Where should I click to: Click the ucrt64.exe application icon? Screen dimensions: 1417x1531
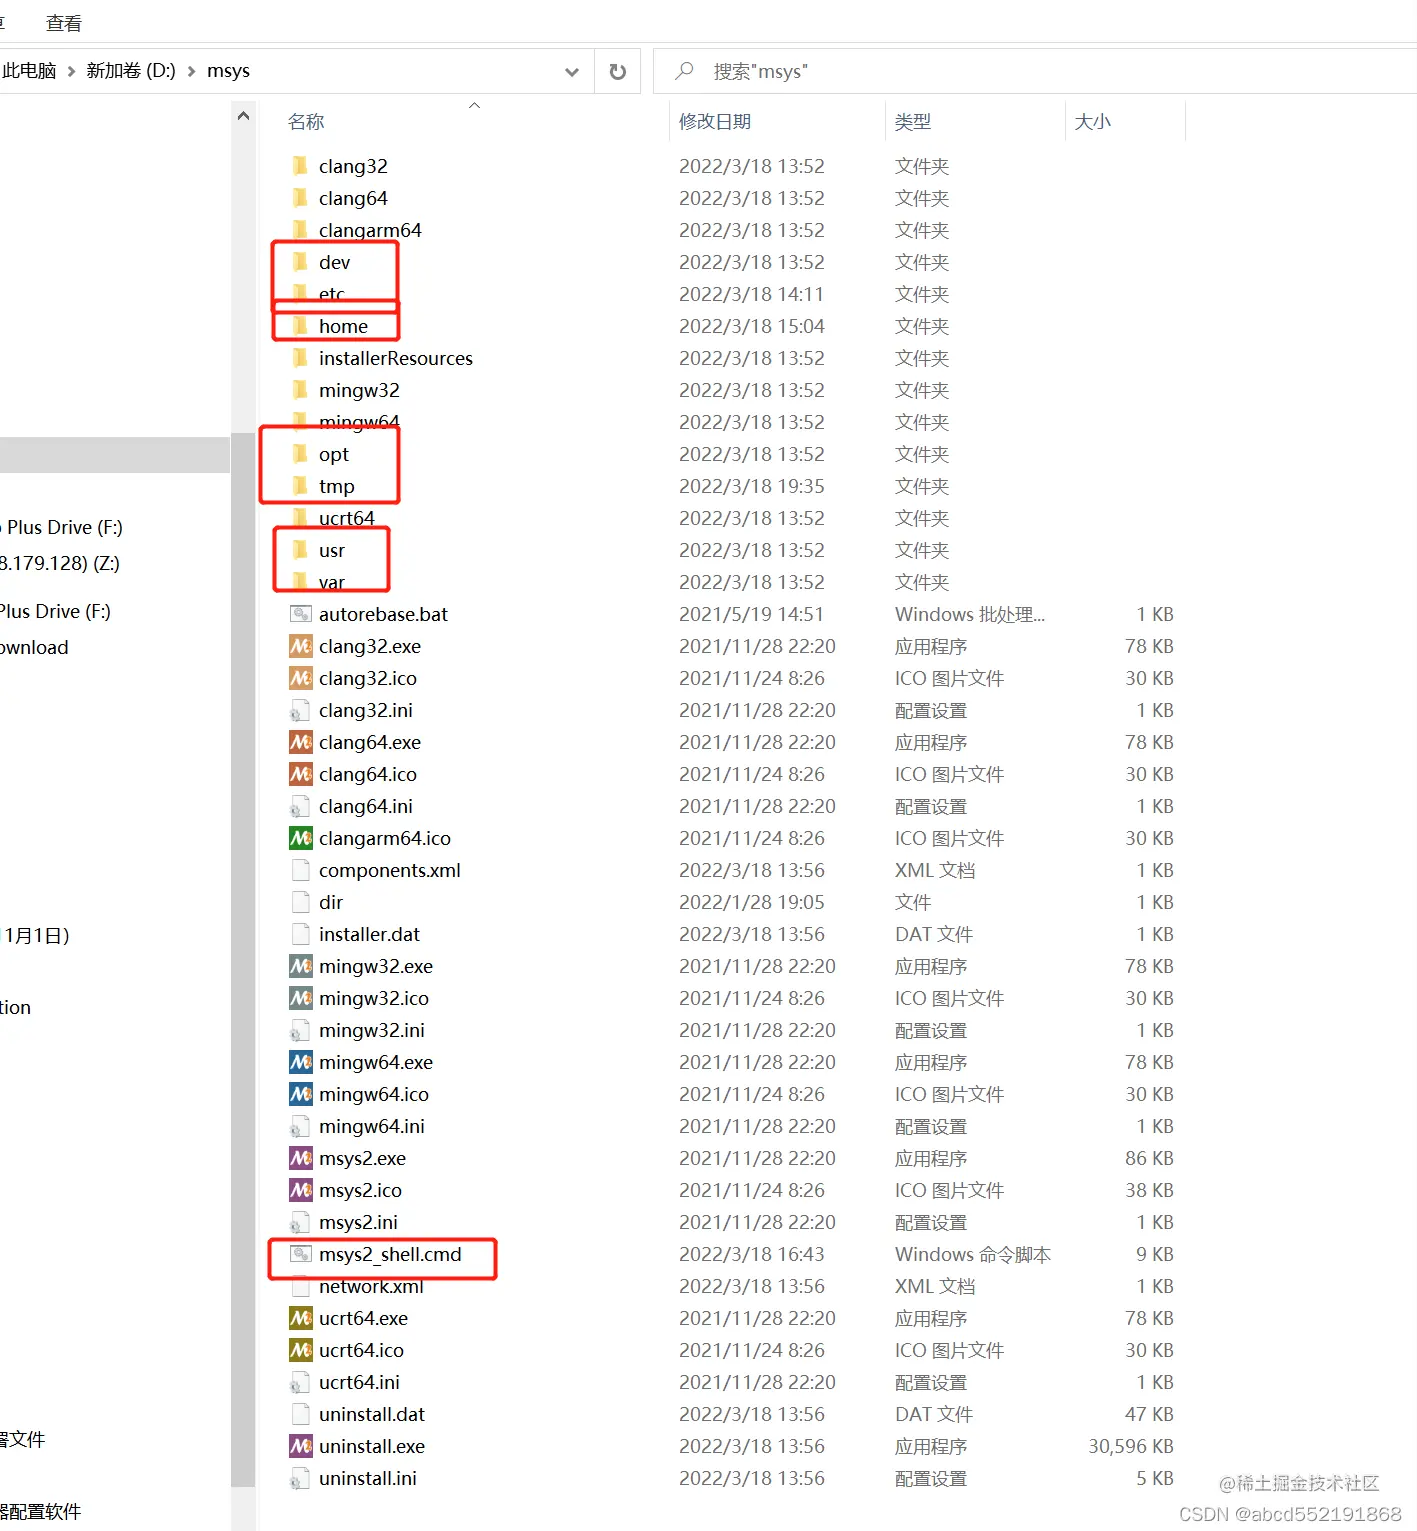[301, 1318]
